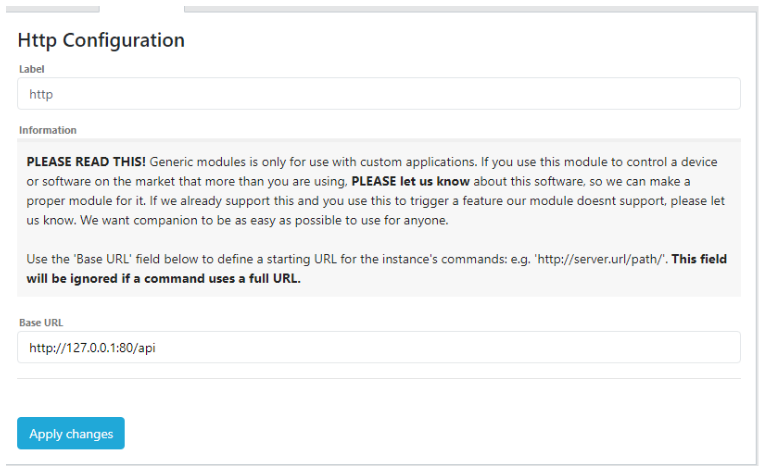Select the gray tab strip left of active tab
This screenshot has height=472, width=769.
tap(53, 9)
